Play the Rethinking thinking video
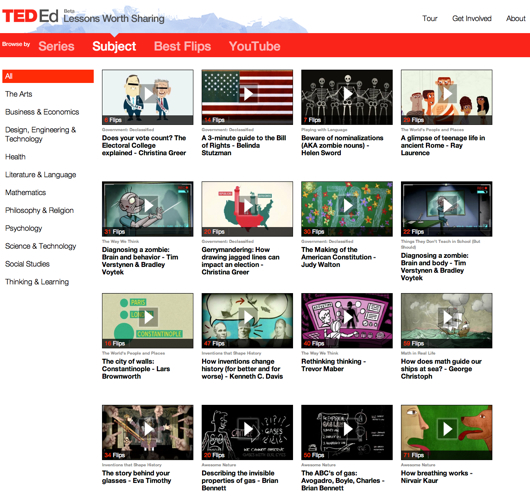The width and height of the screenshot is (530, 499). [348, 317]
